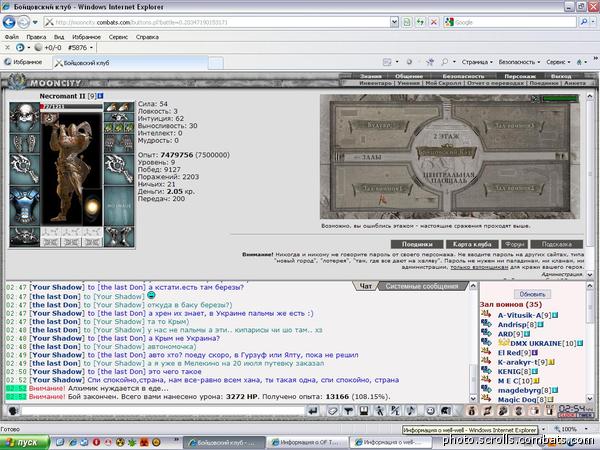
Task: Select the left-hand axe weapon slot
Action: point(24,170)
